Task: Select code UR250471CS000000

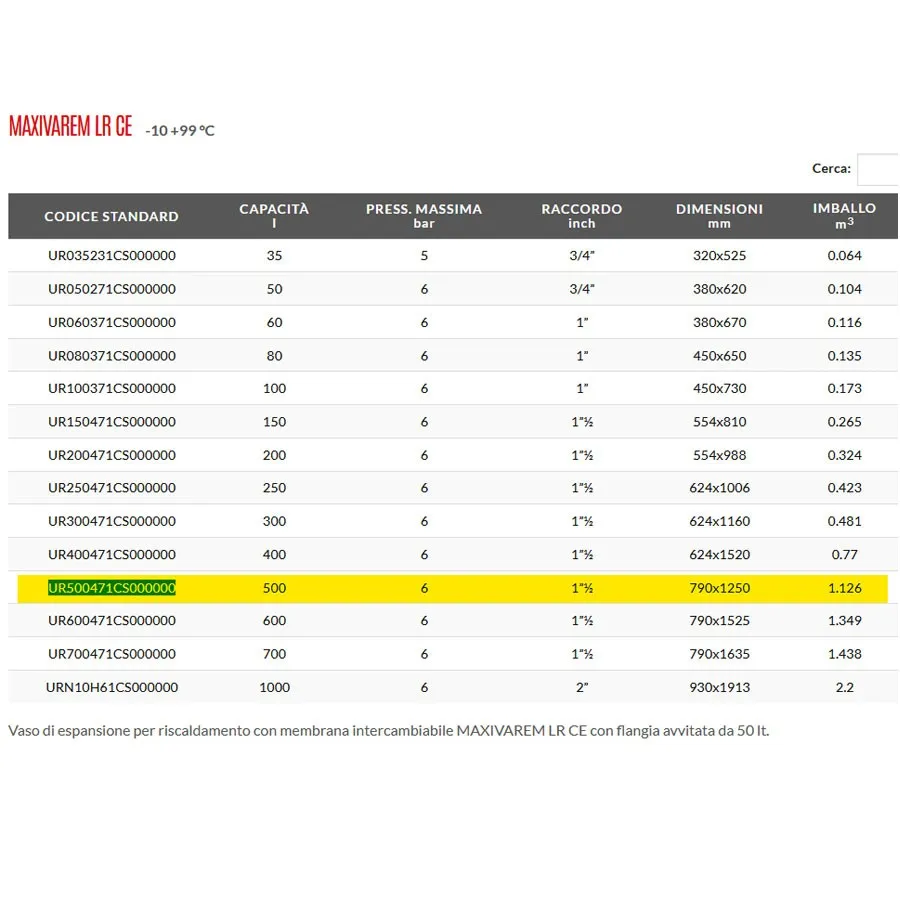Action: click(112, 487)
